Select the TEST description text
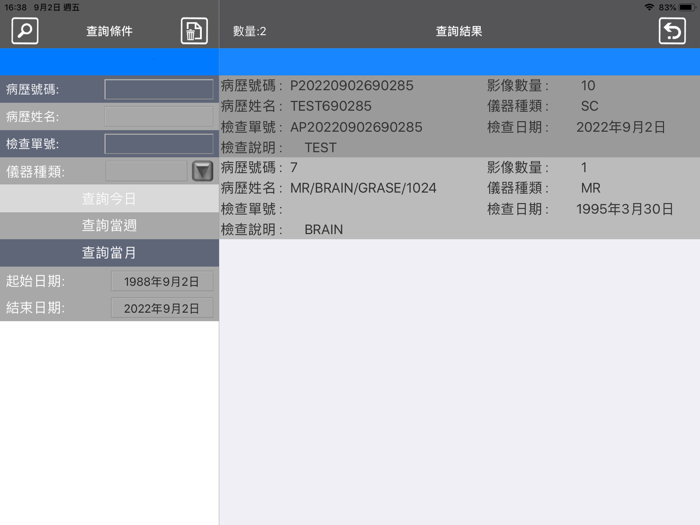Image resolution: width=700 pixels, height=525 pixels. click(x=321, y=148)
